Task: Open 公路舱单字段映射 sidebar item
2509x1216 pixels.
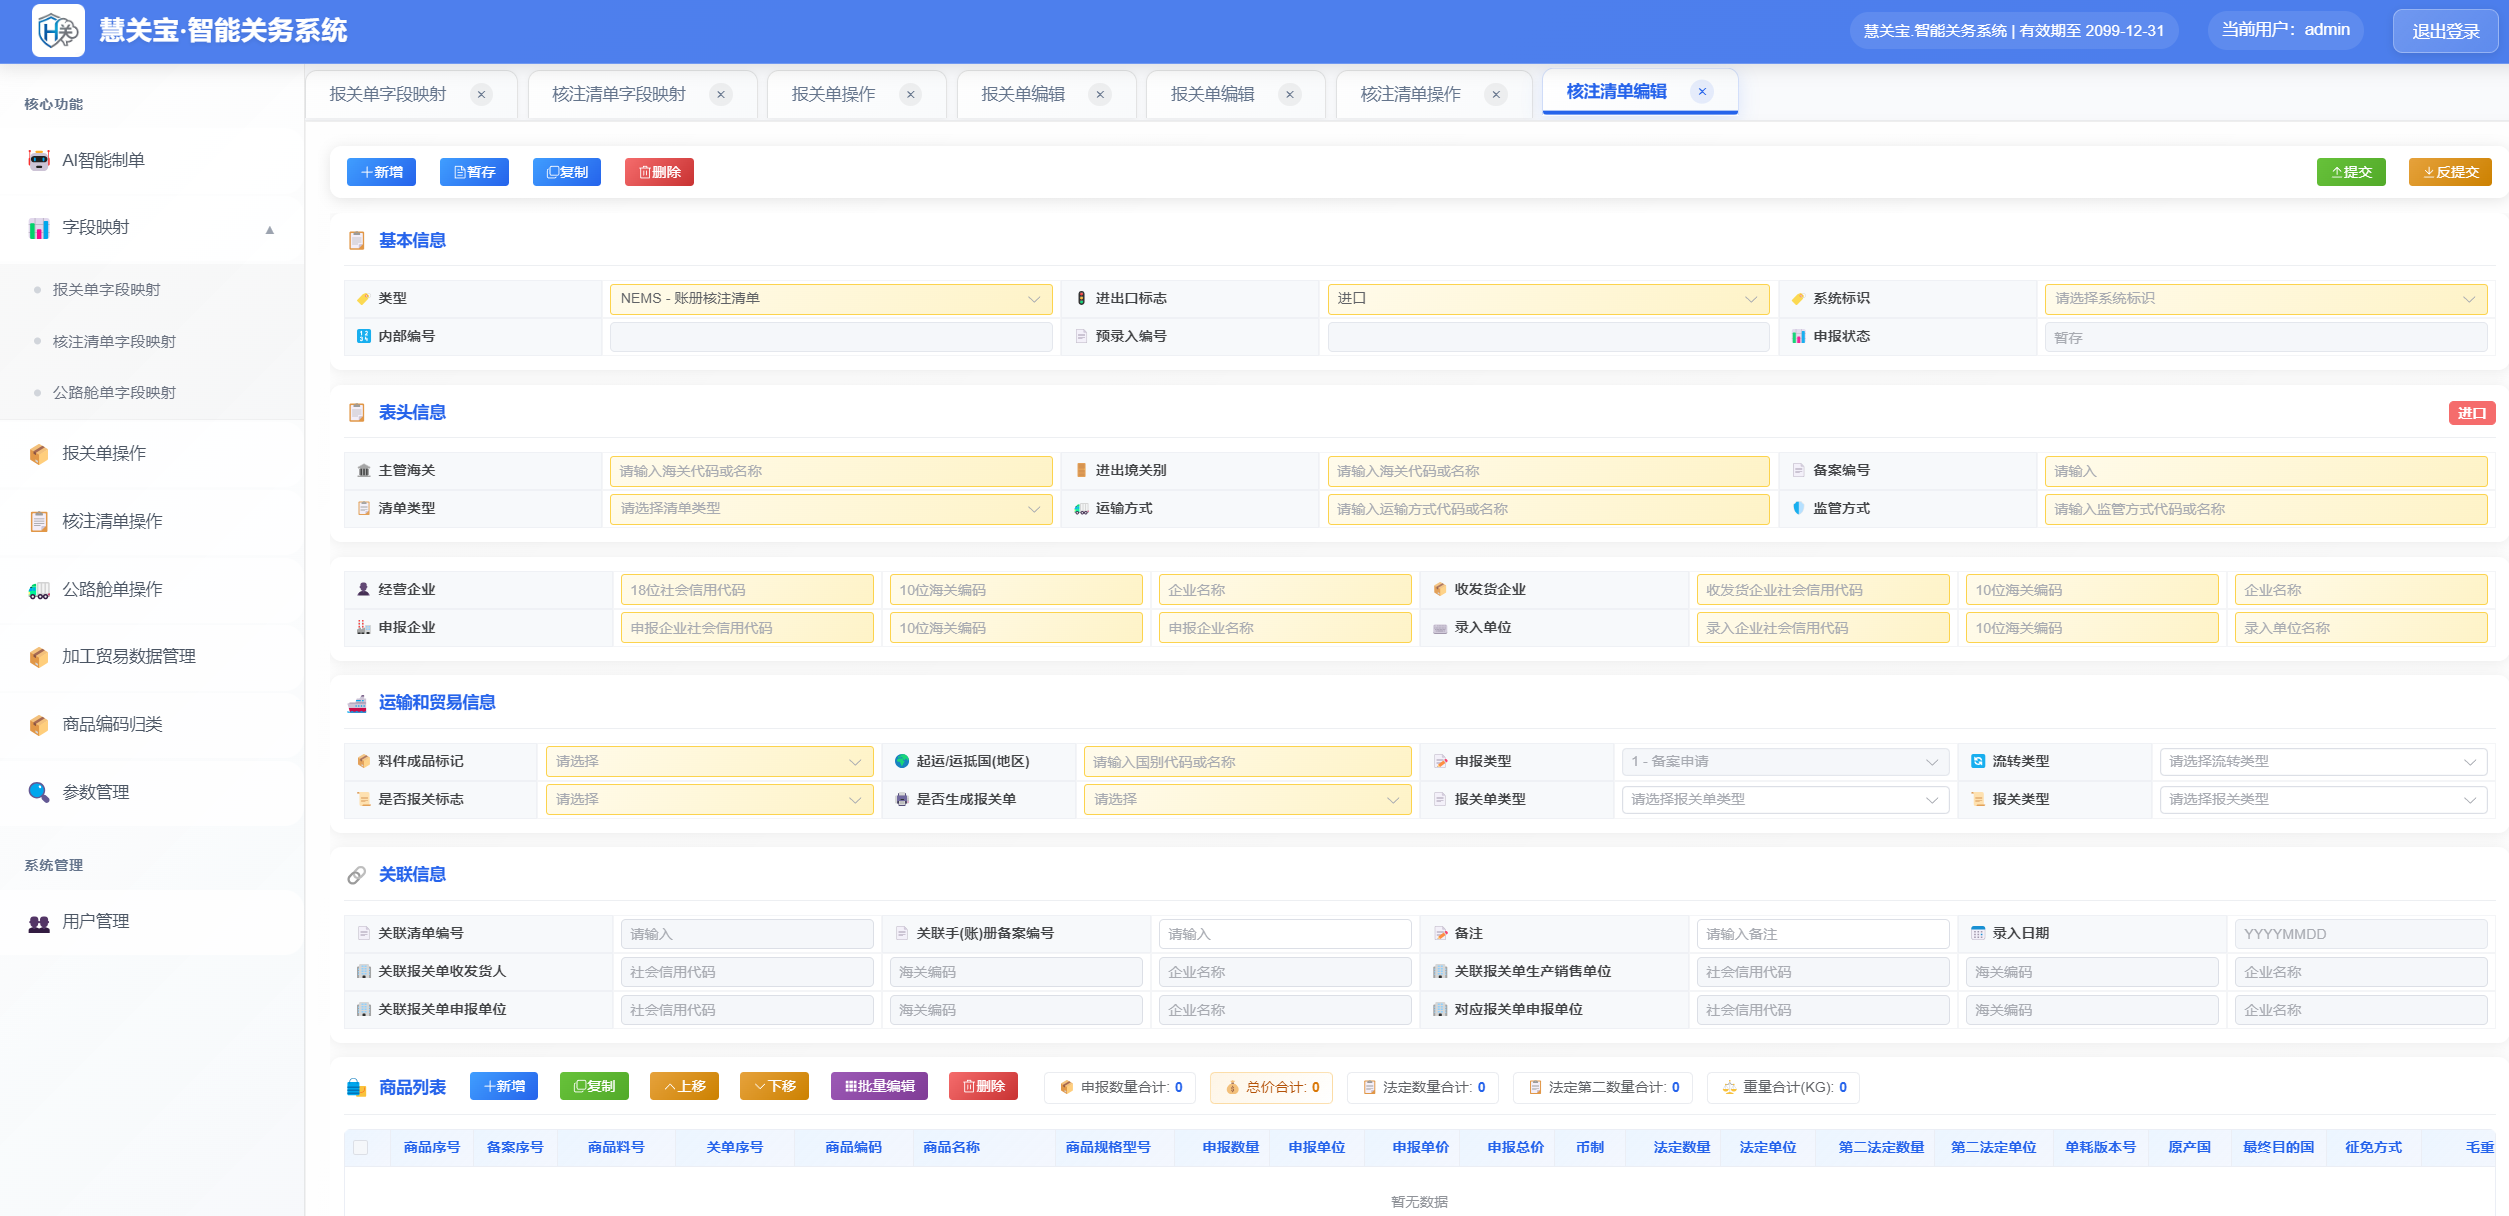Action: tap(114, 393)
